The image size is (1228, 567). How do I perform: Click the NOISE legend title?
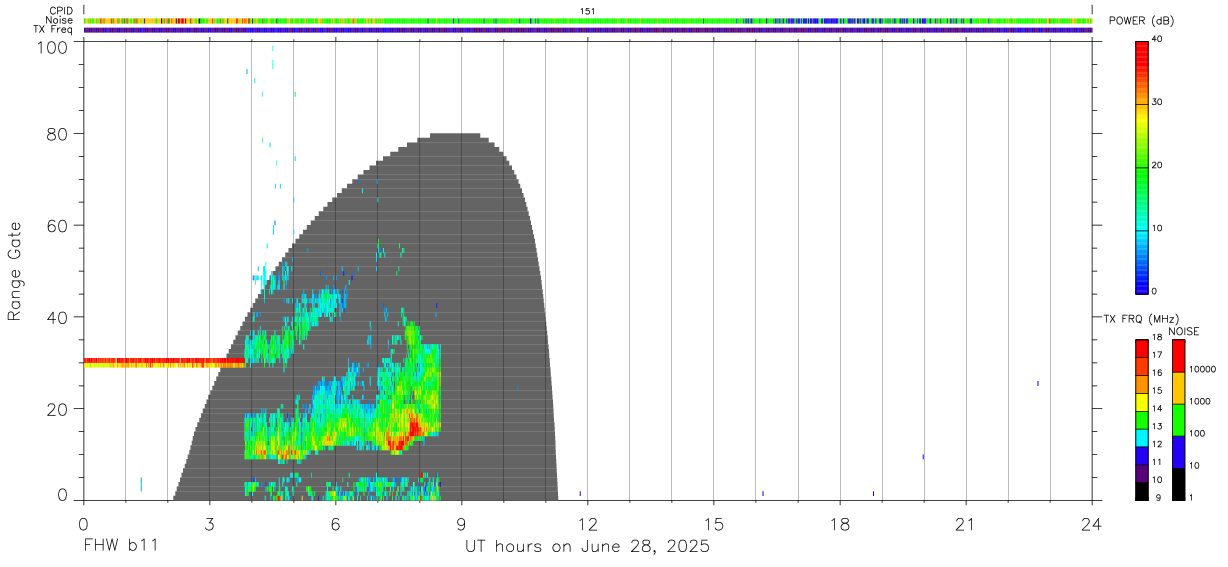(1184, 331)
